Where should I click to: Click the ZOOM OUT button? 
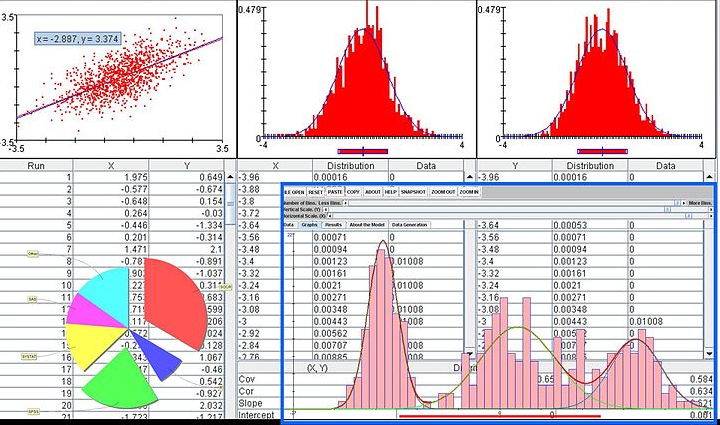[443, 192]
